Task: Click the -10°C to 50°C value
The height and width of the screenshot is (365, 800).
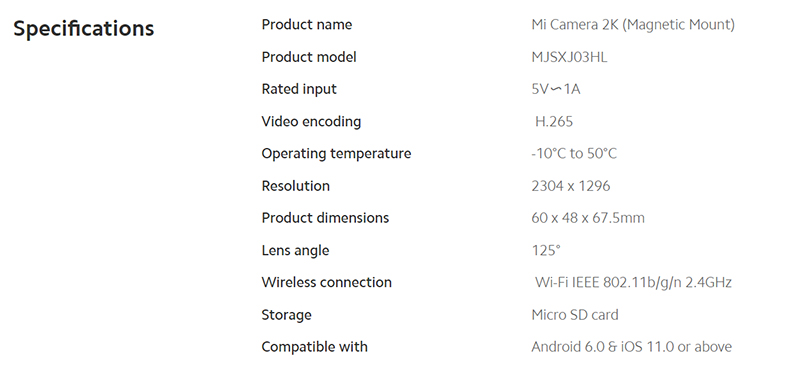Action: [x=574, y=154]
